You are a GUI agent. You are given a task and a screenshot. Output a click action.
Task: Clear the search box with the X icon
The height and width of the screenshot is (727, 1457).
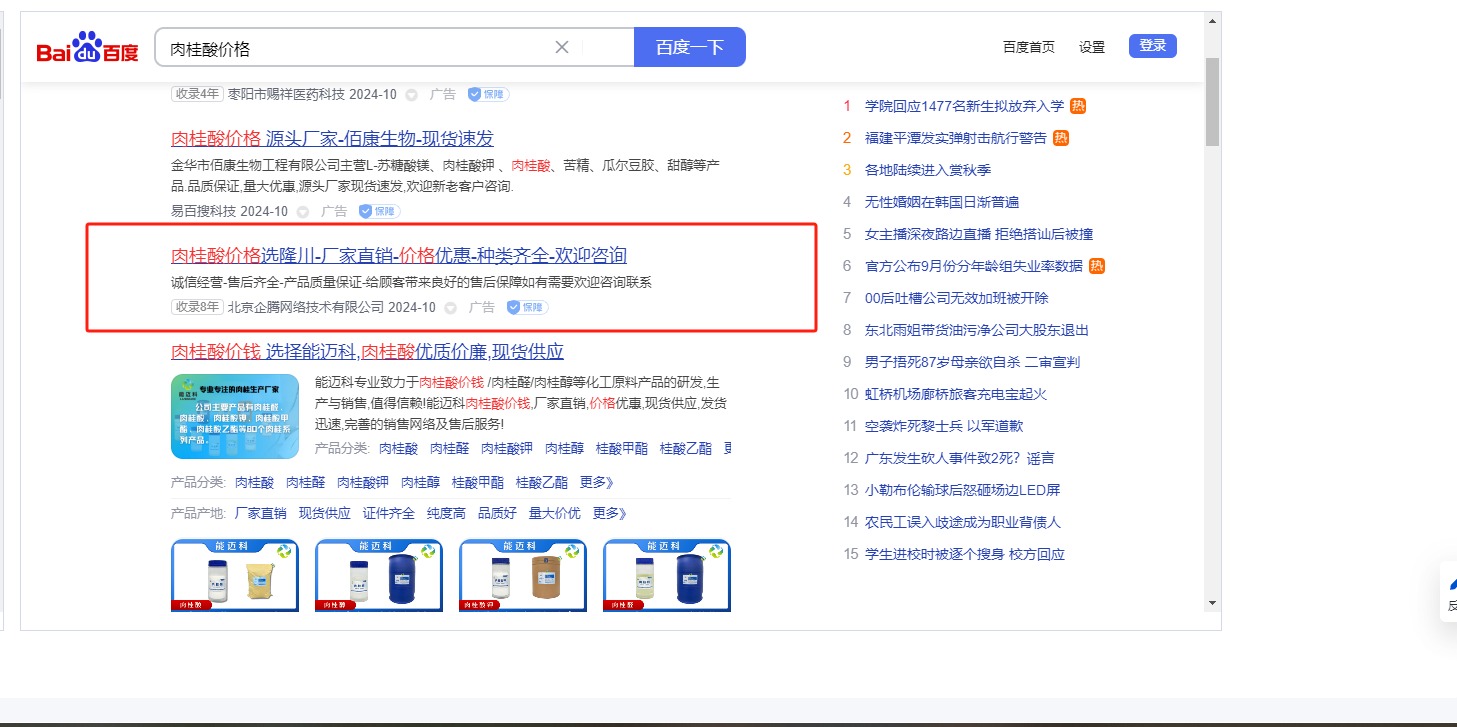click(562, 47)
